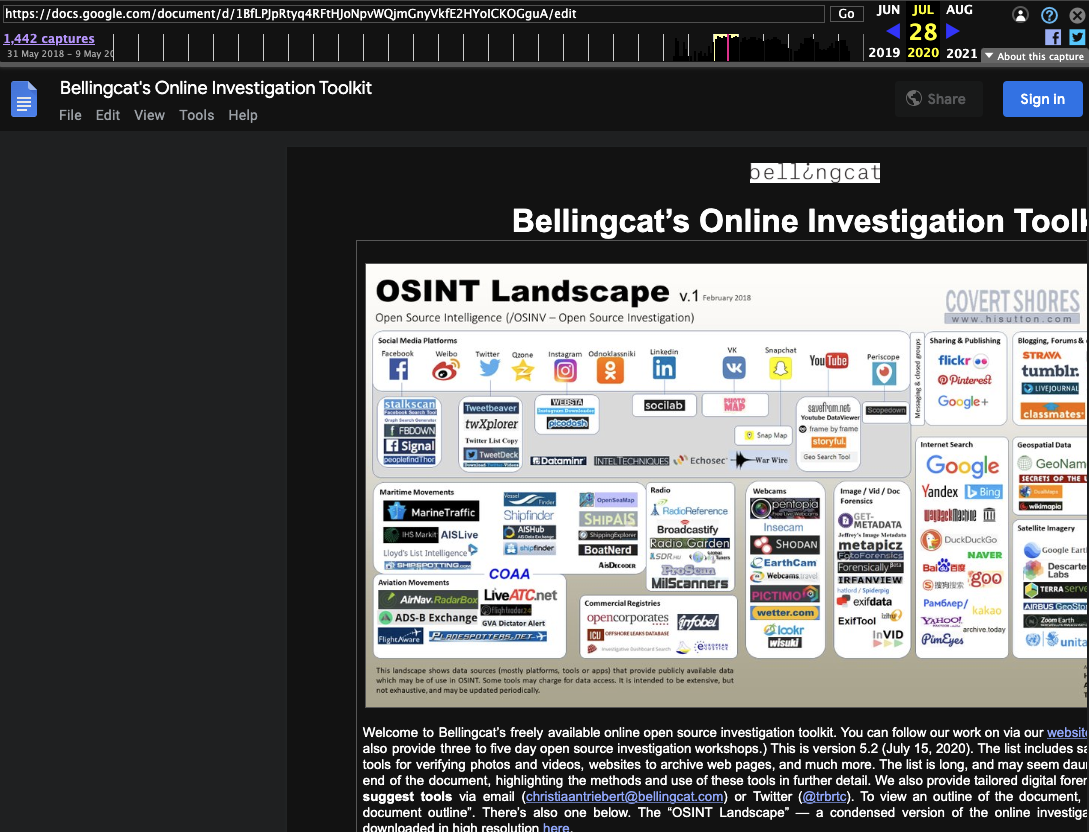1089x832 pixels.
Task: Open the File menu
Action: (70, 115)
